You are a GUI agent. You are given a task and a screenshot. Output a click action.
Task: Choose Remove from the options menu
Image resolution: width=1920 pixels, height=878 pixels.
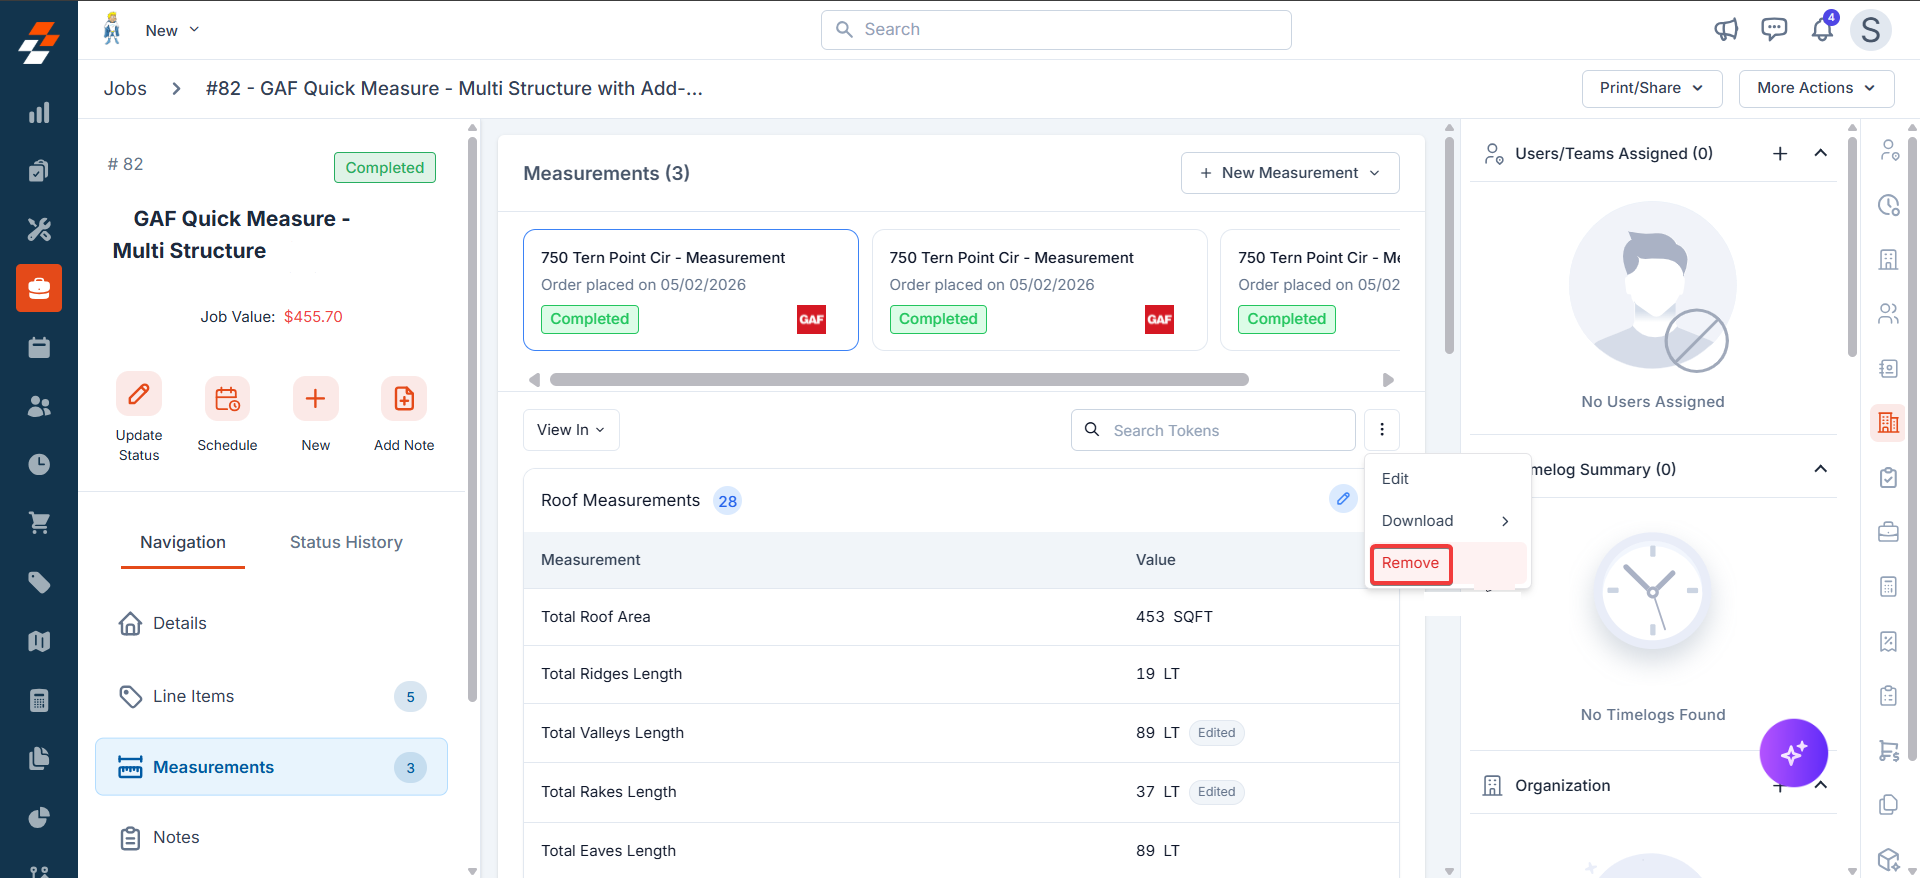click(1411, 563)
